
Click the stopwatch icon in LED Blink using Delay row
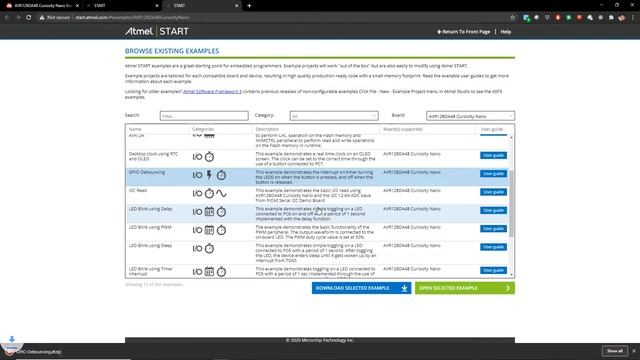(x=221, y=212)
